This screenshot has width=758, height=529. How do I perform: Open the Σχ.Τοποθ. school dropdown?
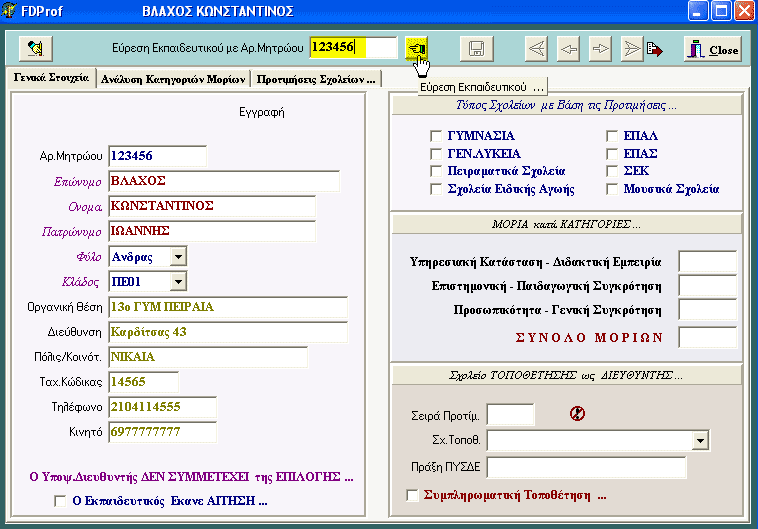coord(700,440)
